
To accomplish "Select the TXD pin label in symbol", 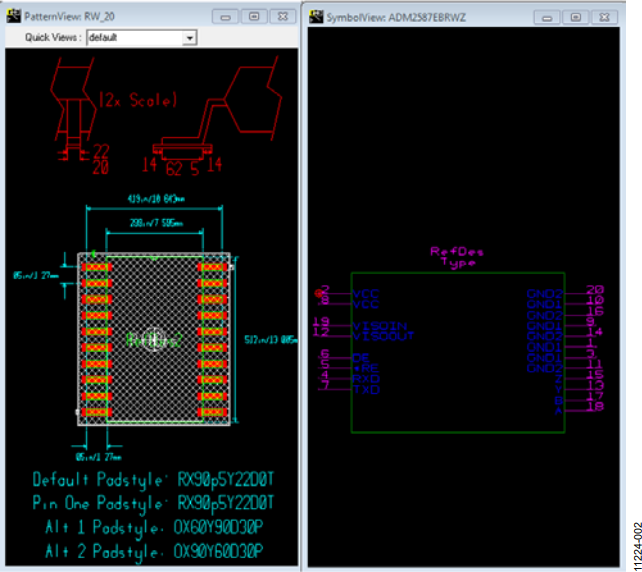I will click(x=366, y=389).
